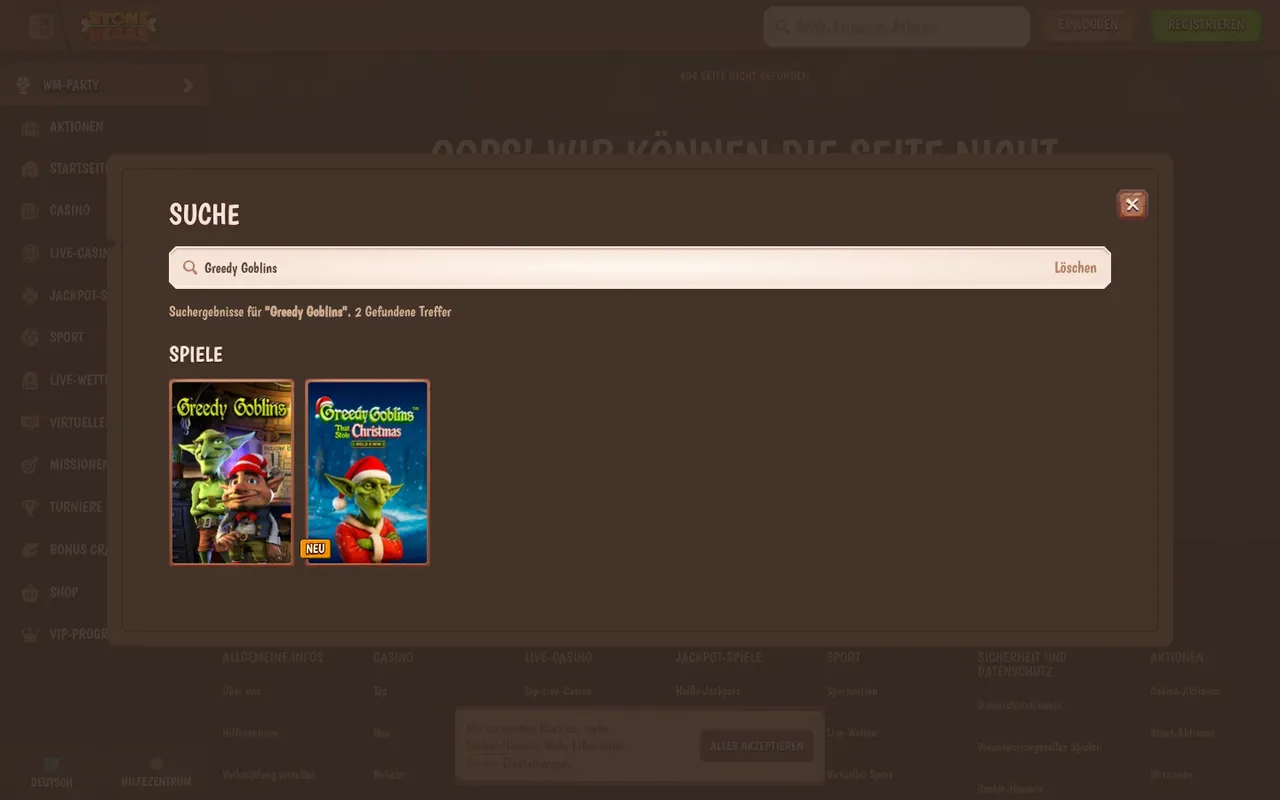The width and height of the screenshot is (1280, 800).
Task: Click the Turniere trophy icon
Action: tap(30, 507)
